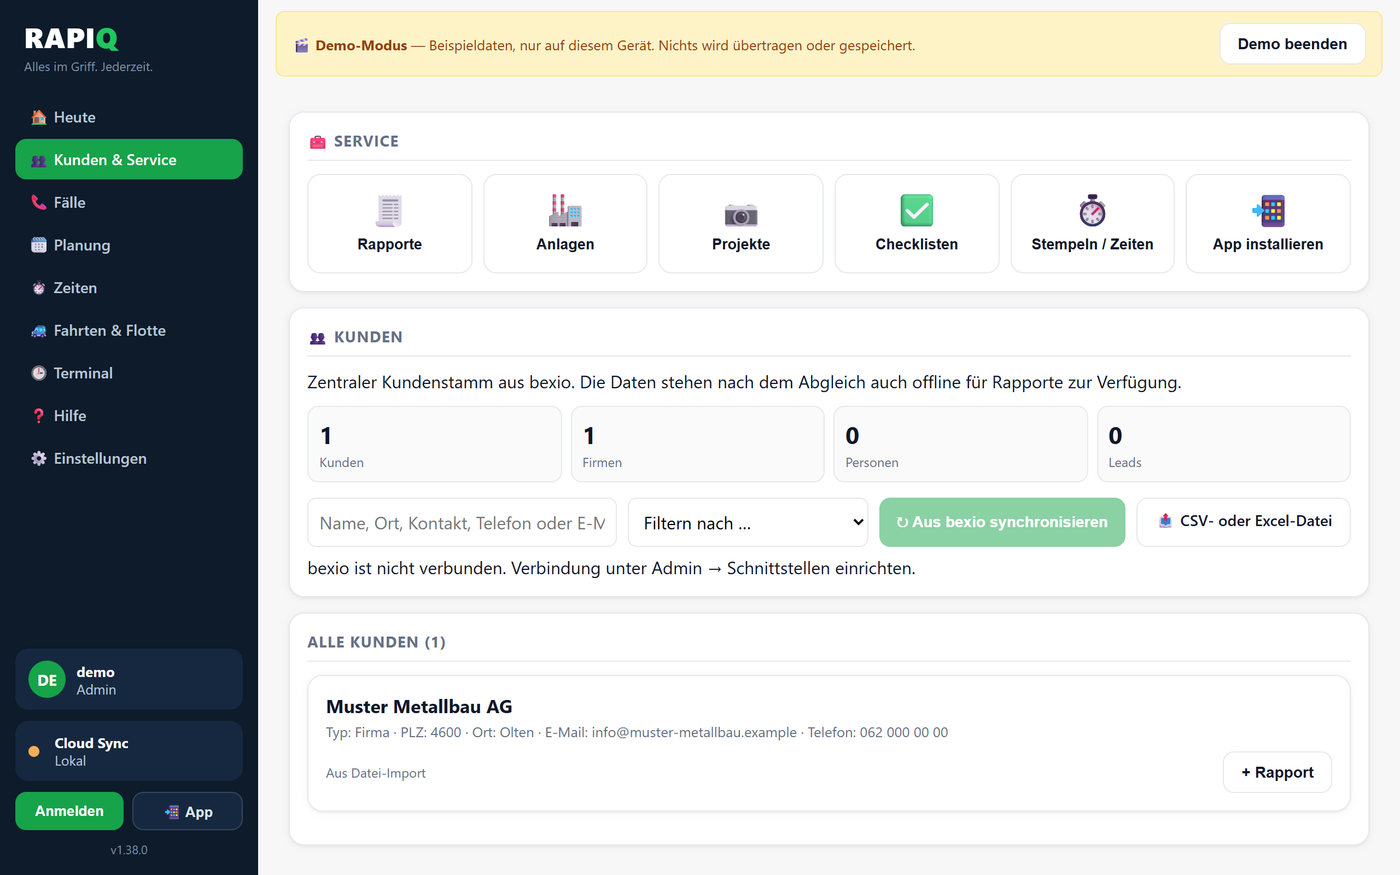Image resolution: width=1400 pixels, height=875 pixels.
Task: Open Einstellungen in the sidebar
Action: pyautogui.click(x=129, y=458)
